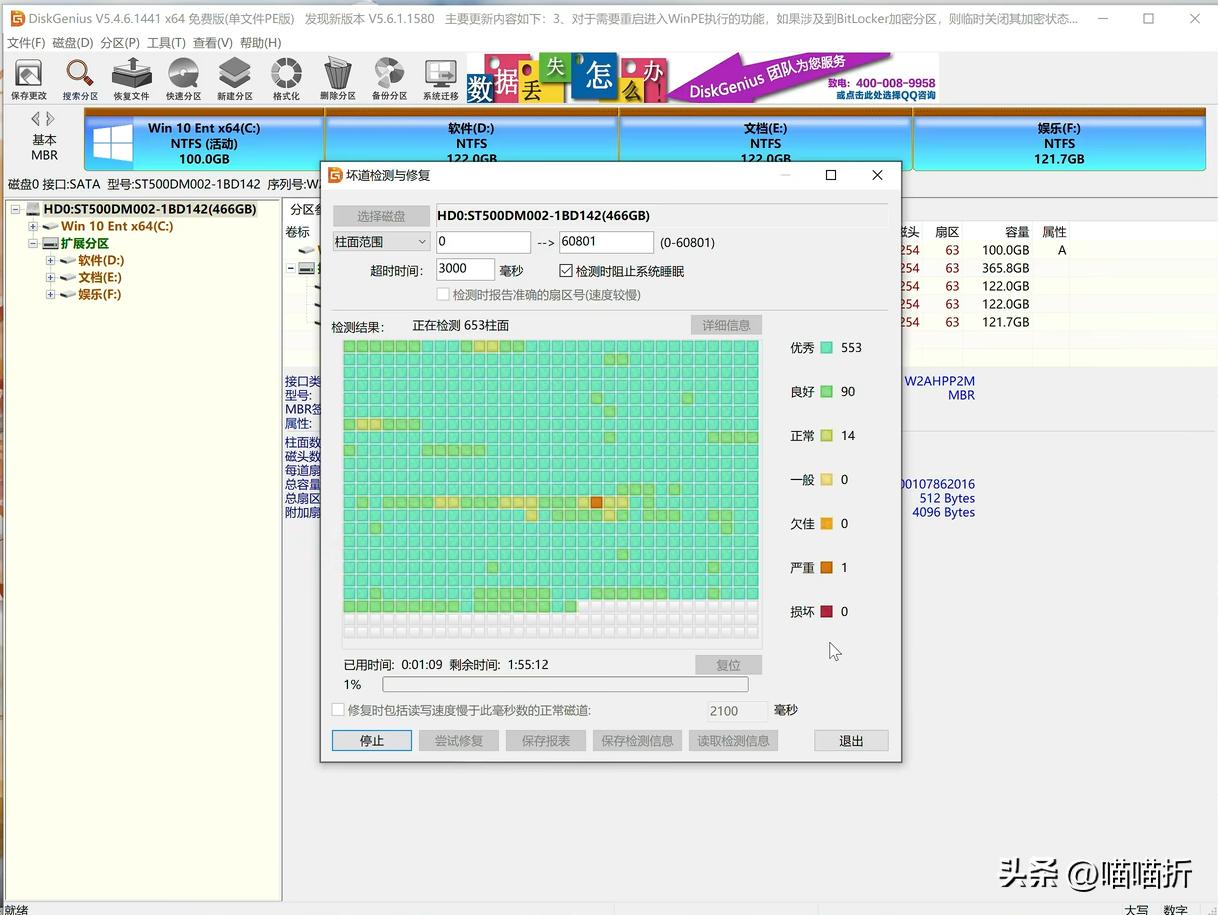
Task: Choose the Format (格式化) toolbar icon
Action: 286,78
